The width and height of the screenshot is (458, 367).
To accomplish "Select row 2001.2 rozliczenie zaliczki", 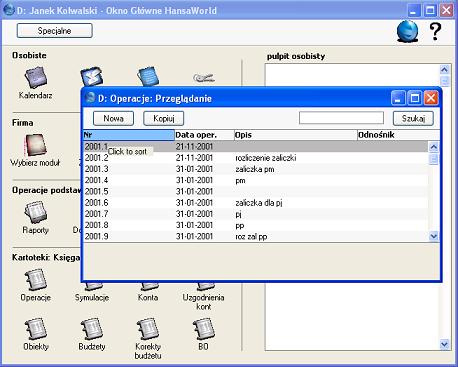I will click(x=256, y=158).
